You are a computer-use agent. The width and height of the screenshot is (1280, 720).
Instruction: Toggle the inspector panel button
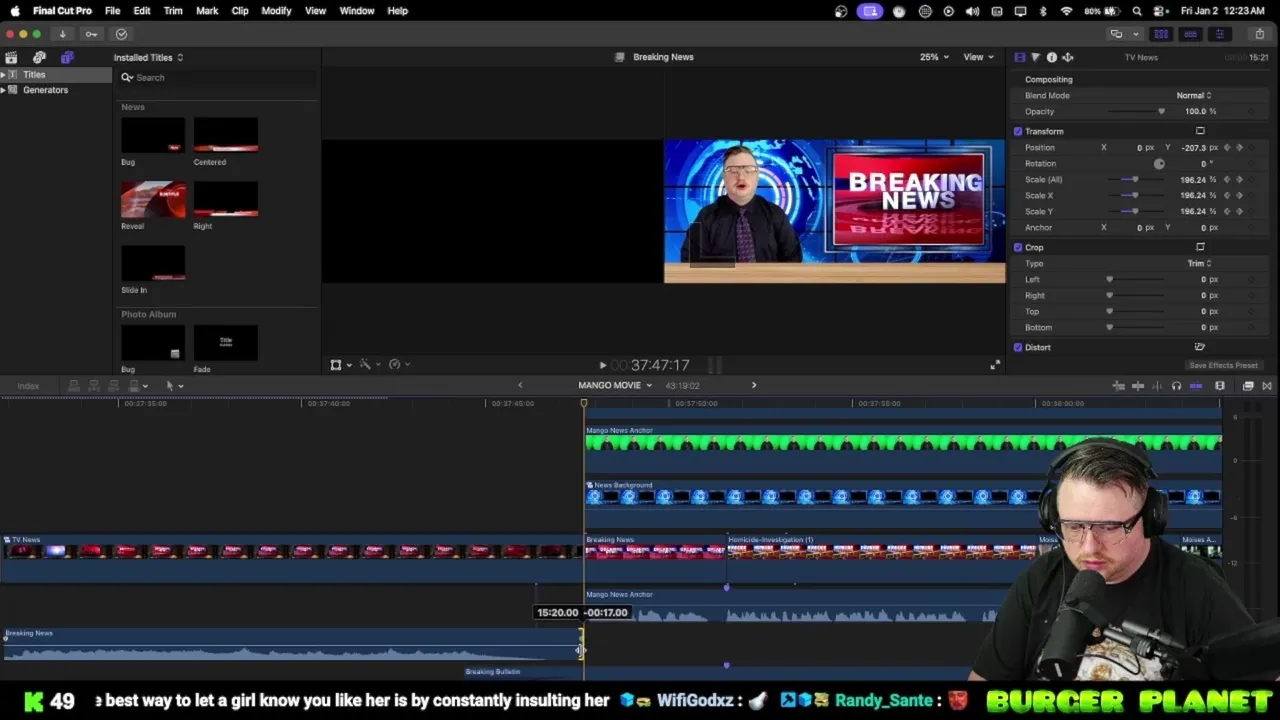click(x=1219, y=34)
